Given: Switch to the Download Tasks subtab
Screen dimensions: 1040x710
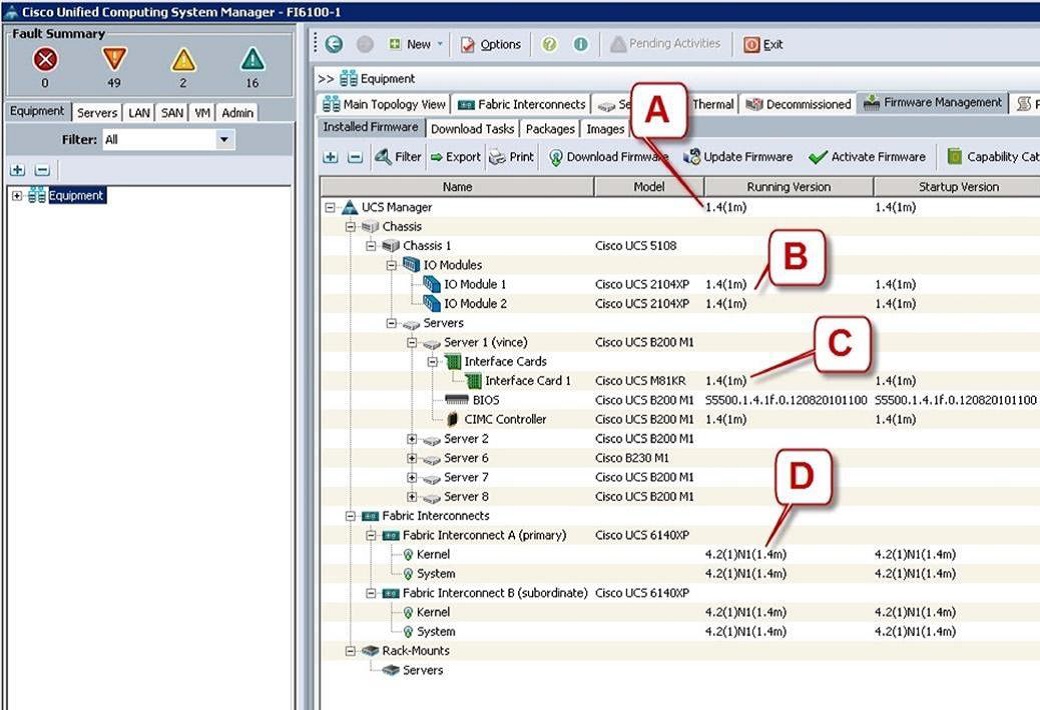Looking at the screenshot, I should 472,129.
